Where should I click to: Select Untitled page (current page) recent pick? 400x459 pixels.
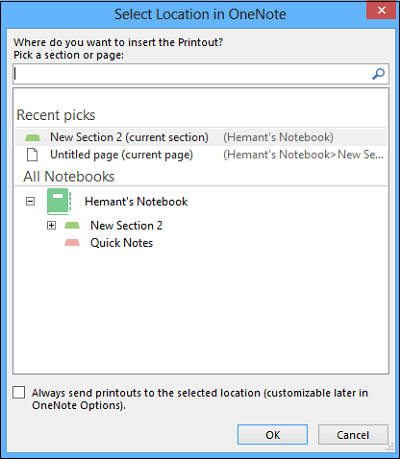[x=201, y=155]
